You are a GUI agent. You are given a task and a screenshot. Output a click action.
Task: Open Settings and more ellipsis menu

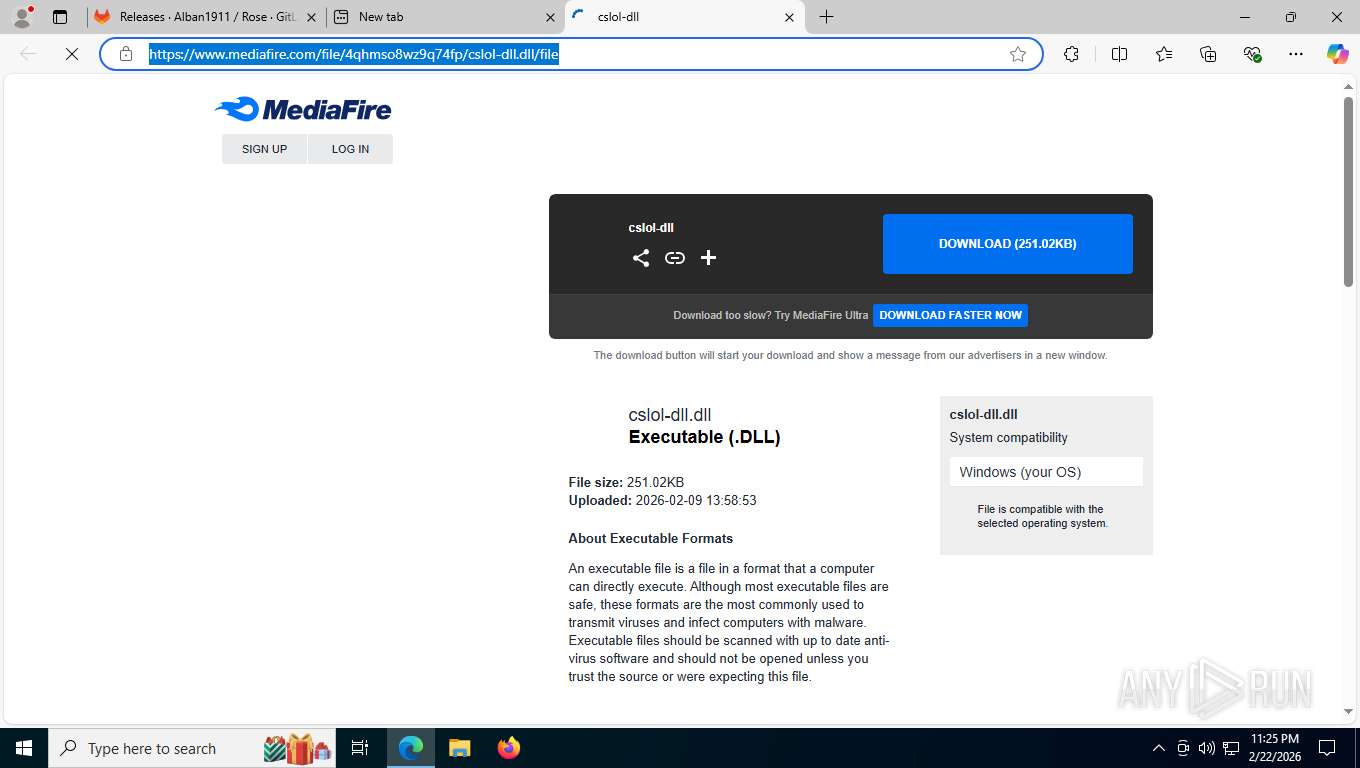(1296, 54)
